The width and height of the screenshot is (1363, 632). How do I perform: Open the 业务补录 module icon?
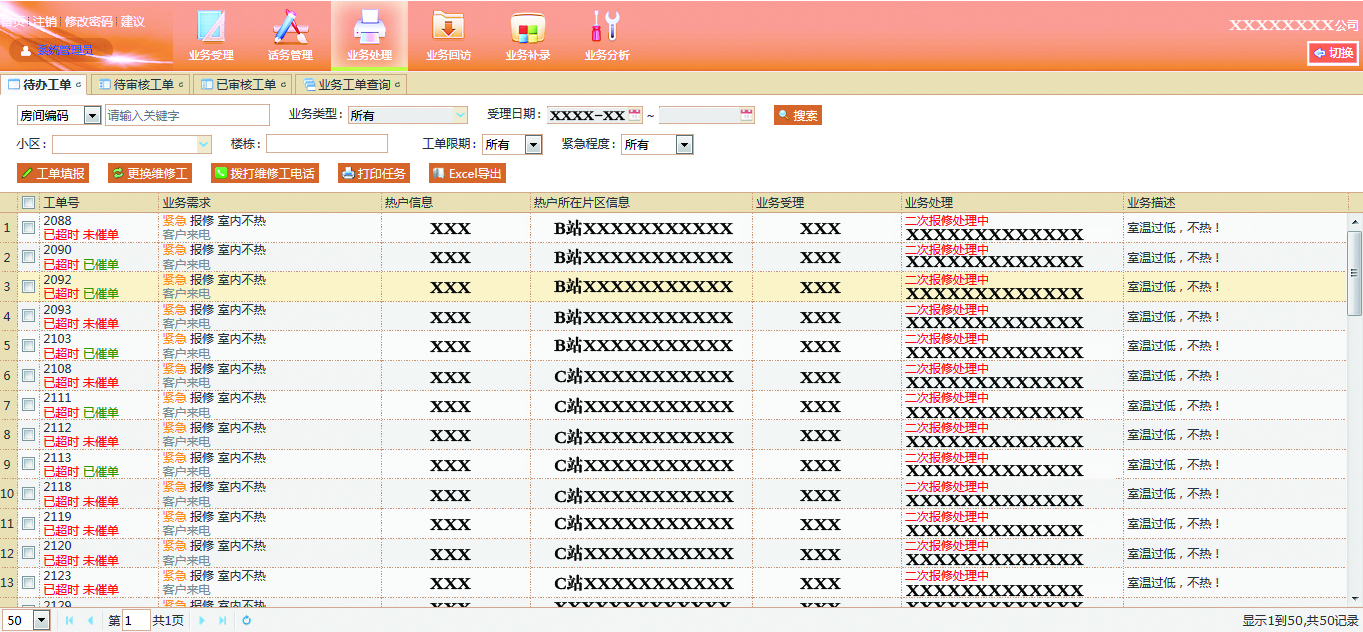click(x=527, y=28)
